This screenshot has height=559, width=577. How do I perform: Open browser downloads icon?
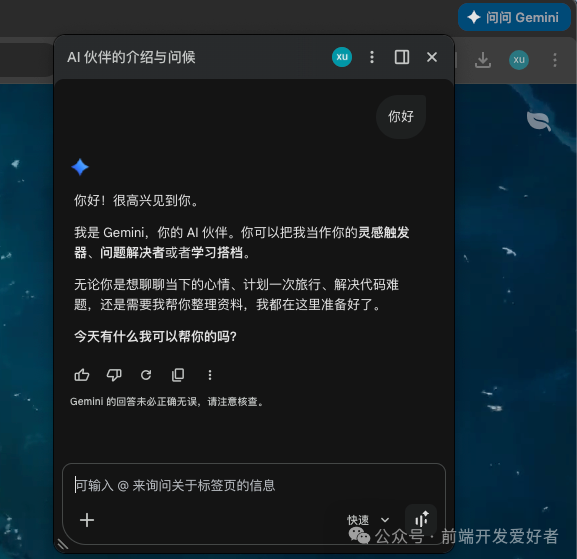coord(483,60)
